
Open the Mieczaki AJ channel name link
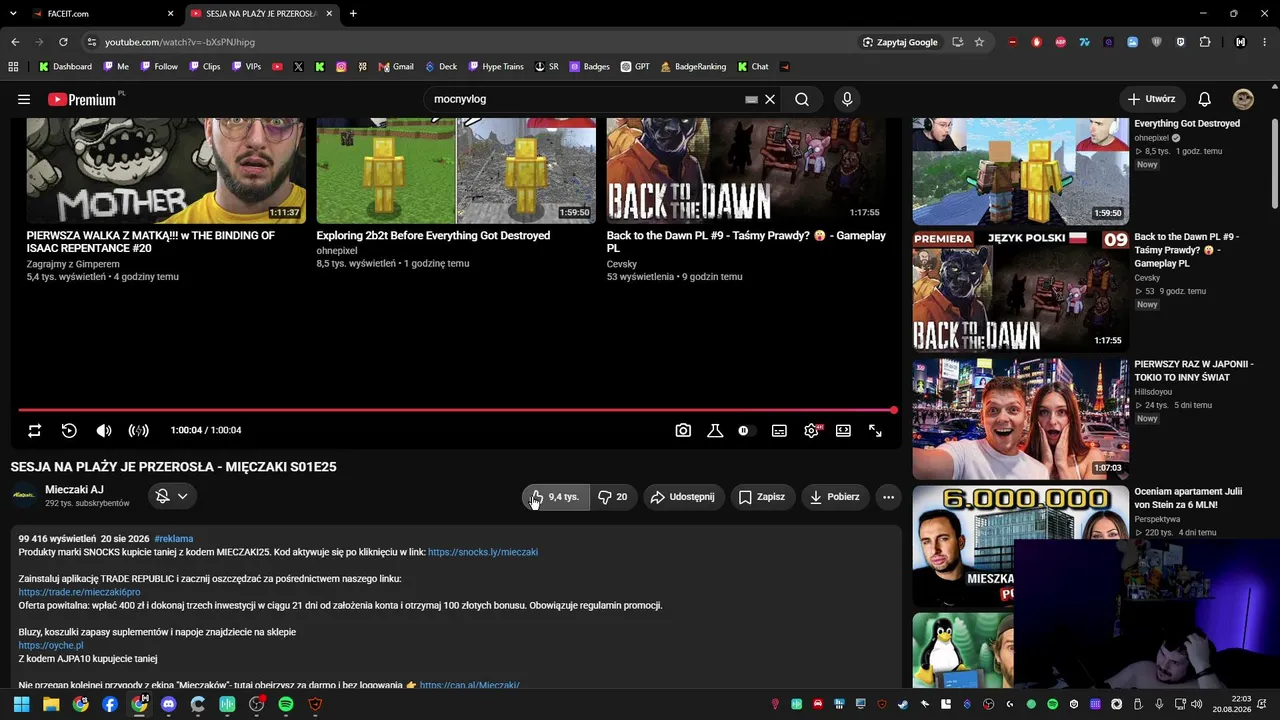click(74, 490)
